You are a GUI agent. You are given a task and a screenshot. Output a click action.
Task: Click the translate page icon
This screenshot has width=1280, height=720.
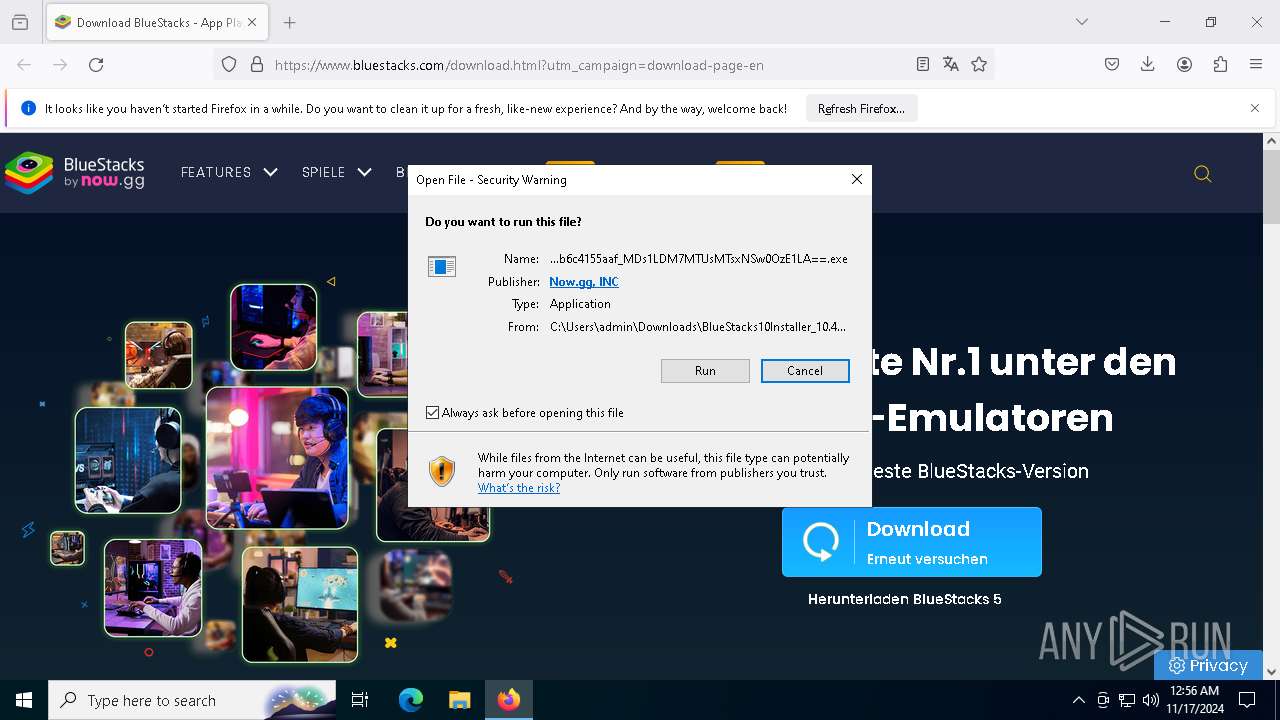pos(951,65)
